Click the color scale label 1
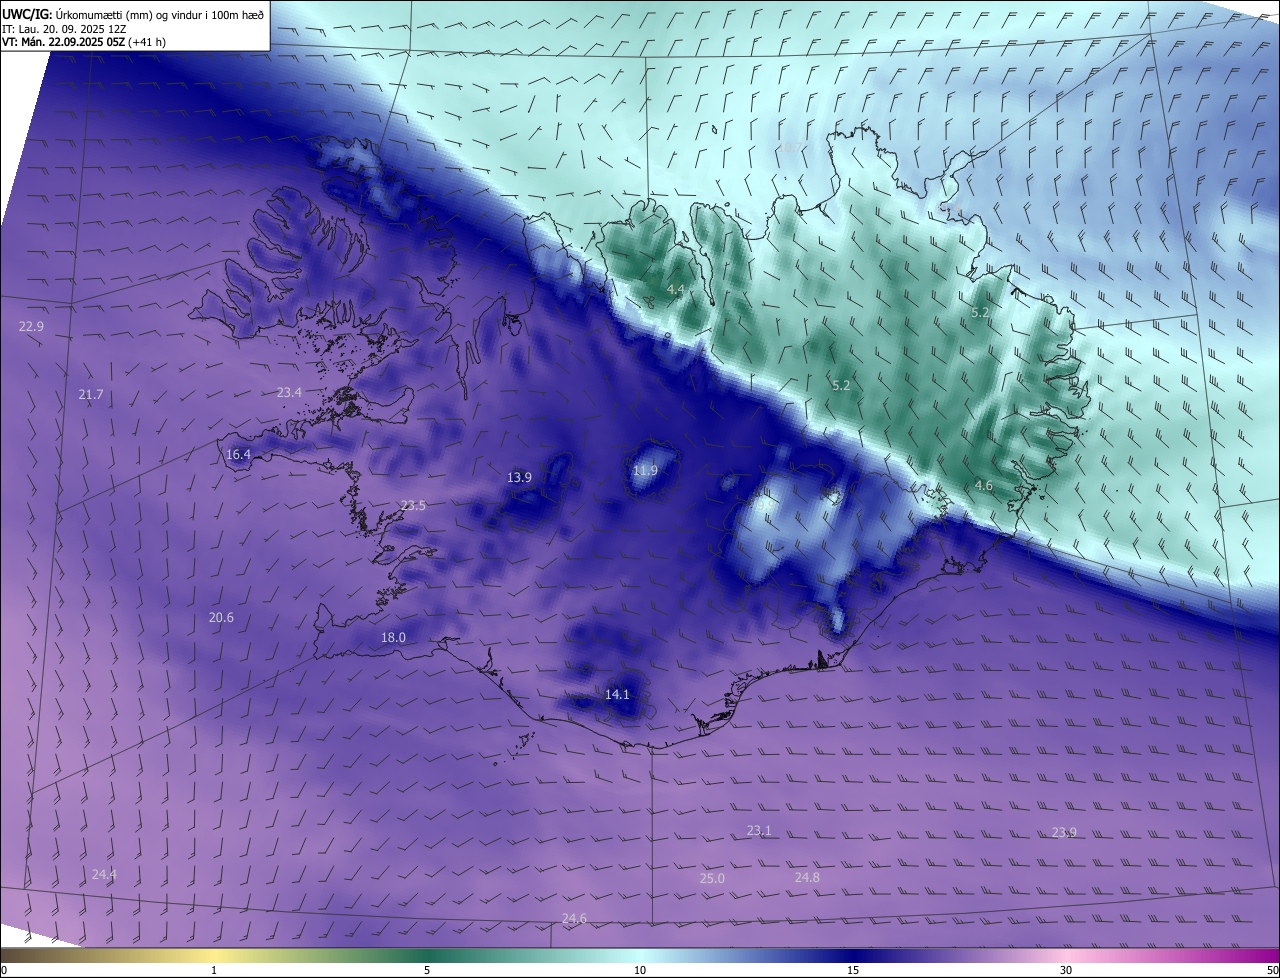 [x=214, y=970]
